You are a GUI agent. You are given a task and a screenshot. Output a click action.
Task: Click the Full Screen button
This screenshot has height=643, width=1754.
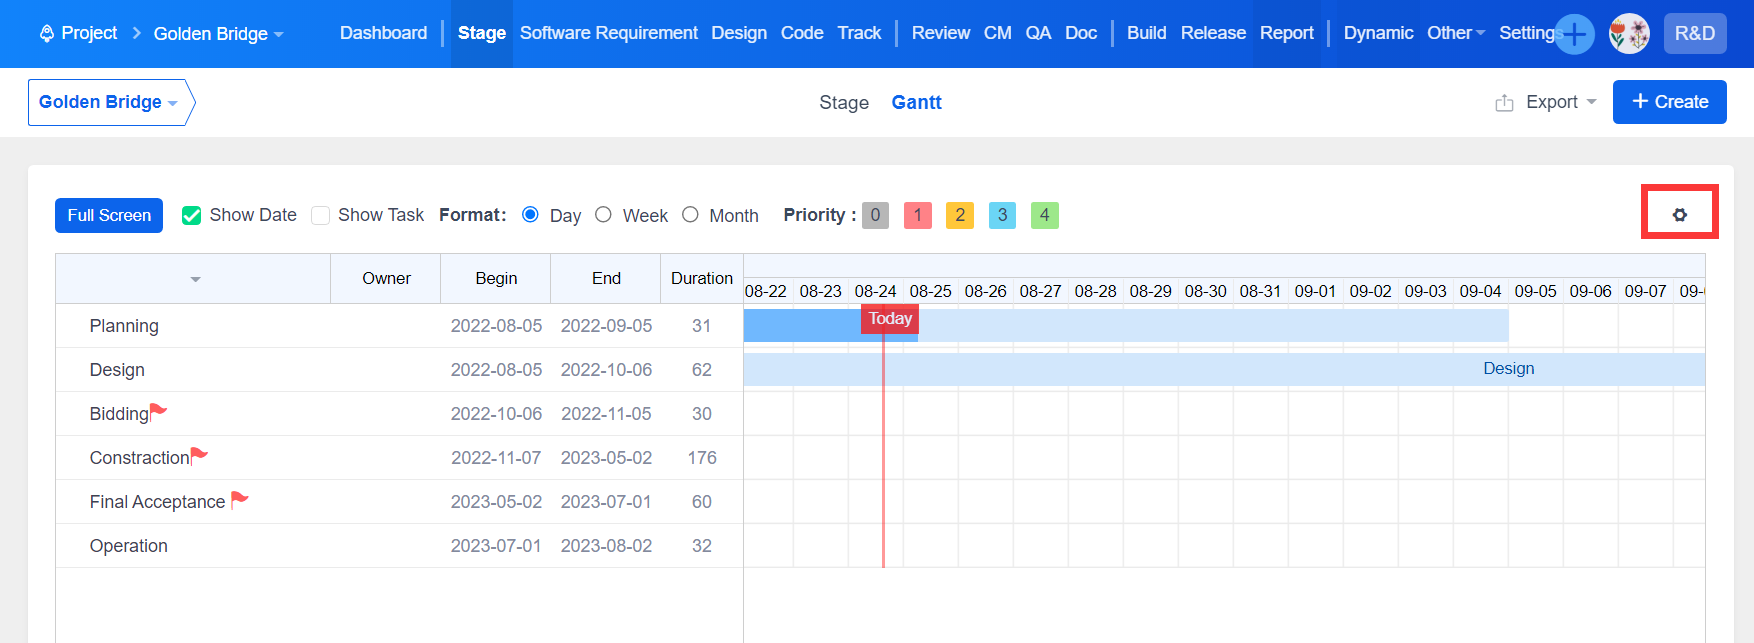[x=109, y=215]
